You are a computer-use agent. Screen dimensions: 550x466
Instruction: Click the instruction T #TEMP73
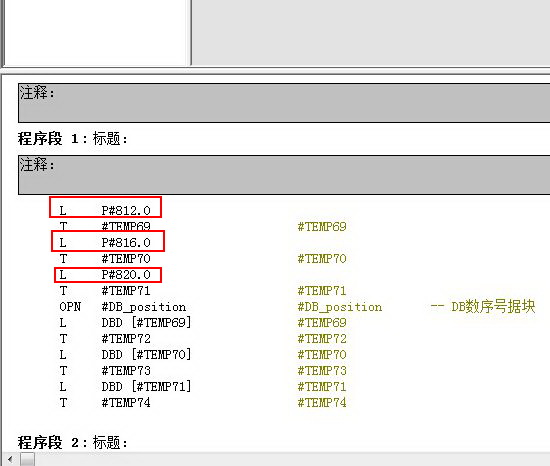pyautogui.click(x=105, y=371)
